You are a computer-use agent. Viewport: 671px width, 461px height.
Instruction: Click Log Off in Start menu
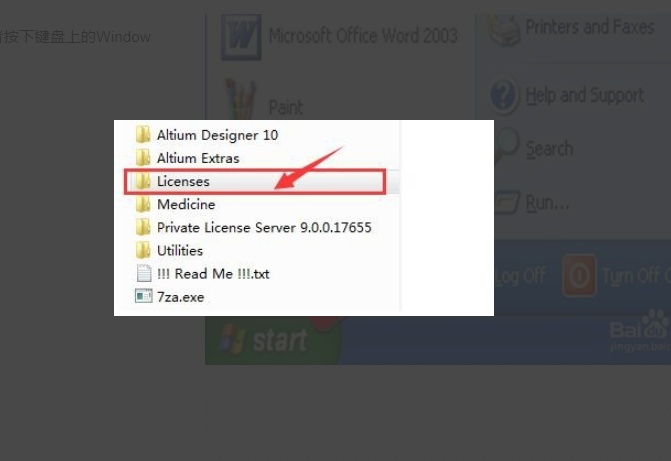[x=520, y=276]
